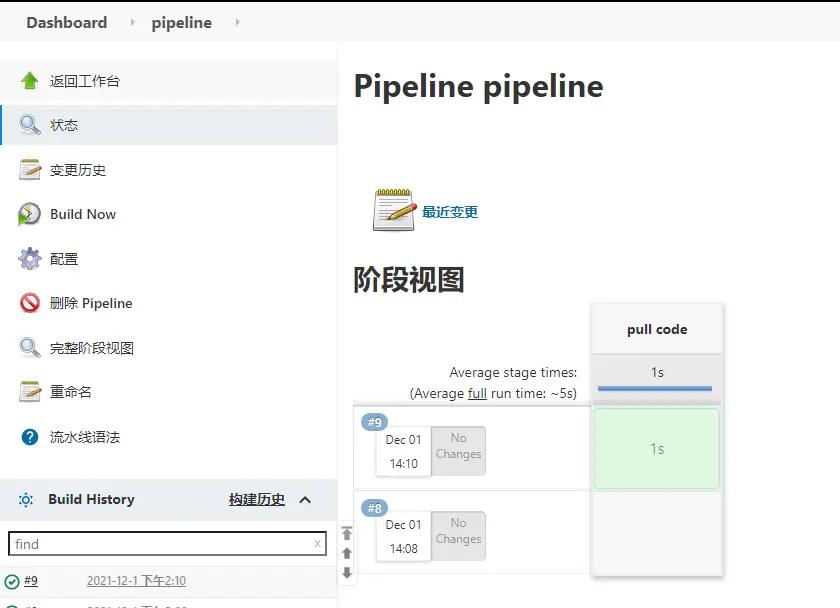
Task: Click the 完整阶段视图 magnifier icon
Action: pyautogui.click(x=30, y=348)
